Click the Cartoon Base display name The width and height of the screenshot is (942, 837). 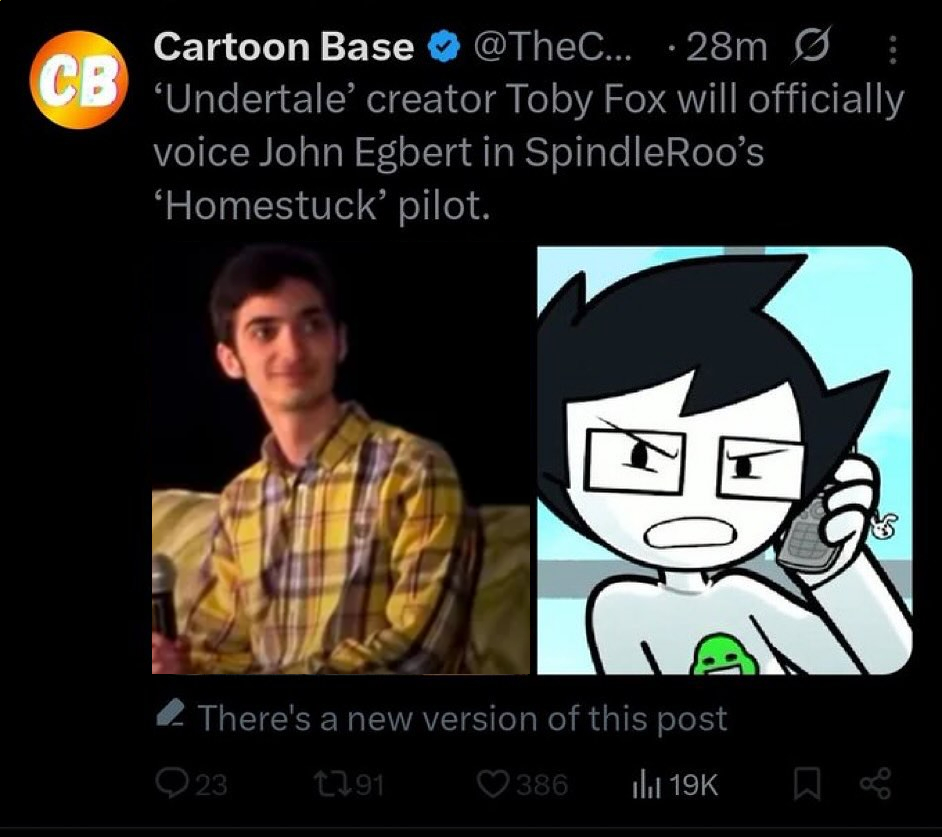(284, 46)
